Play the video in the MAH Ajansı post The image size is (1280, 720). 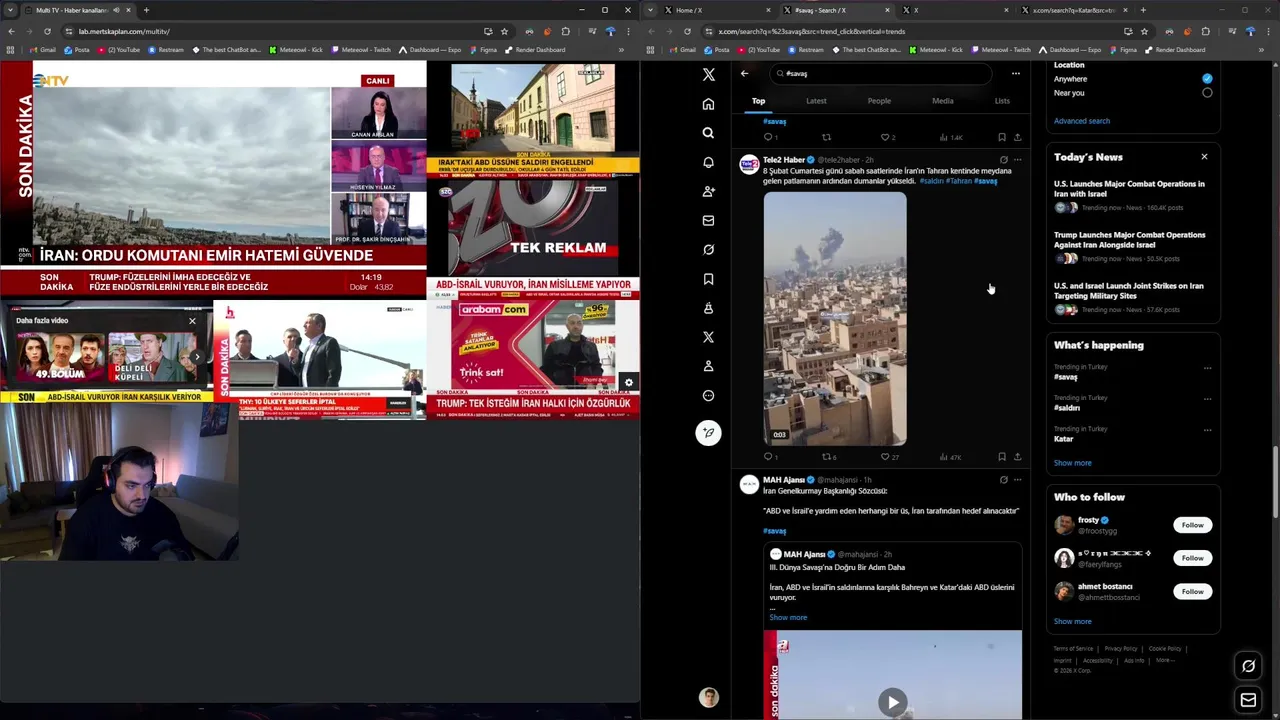pos(892,702)
